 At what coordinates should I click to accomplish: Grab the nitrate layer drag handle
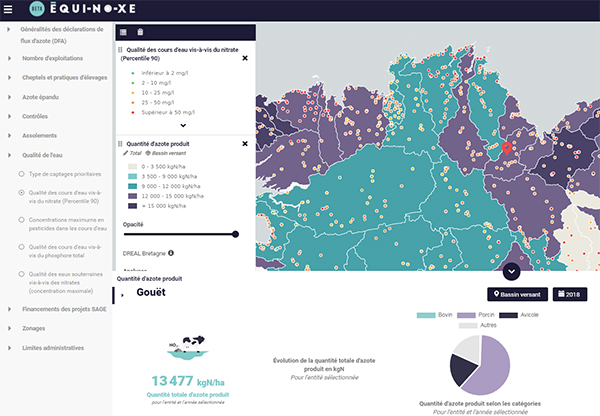(121, 48)
